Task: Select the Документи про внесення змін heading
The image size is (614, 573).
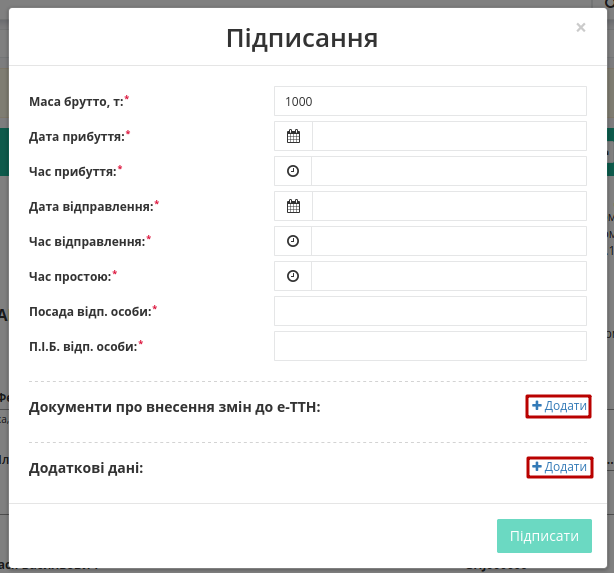Action: (x=175, y=407)
